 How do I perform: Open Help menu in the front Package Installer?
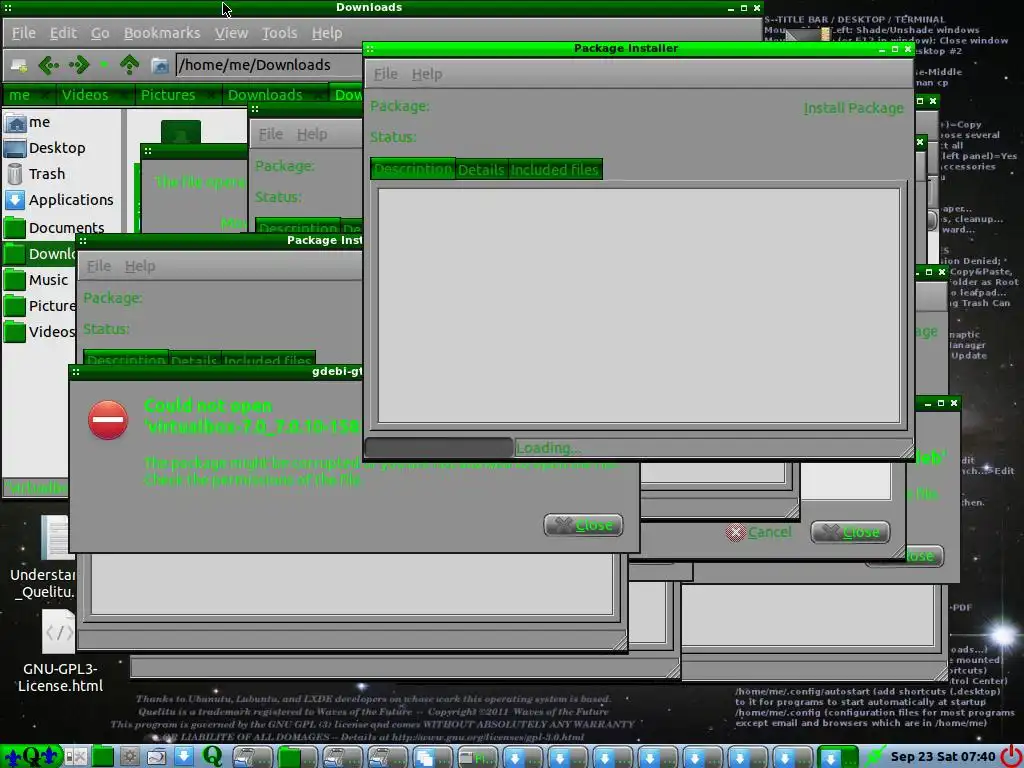[x=427, y=74]
